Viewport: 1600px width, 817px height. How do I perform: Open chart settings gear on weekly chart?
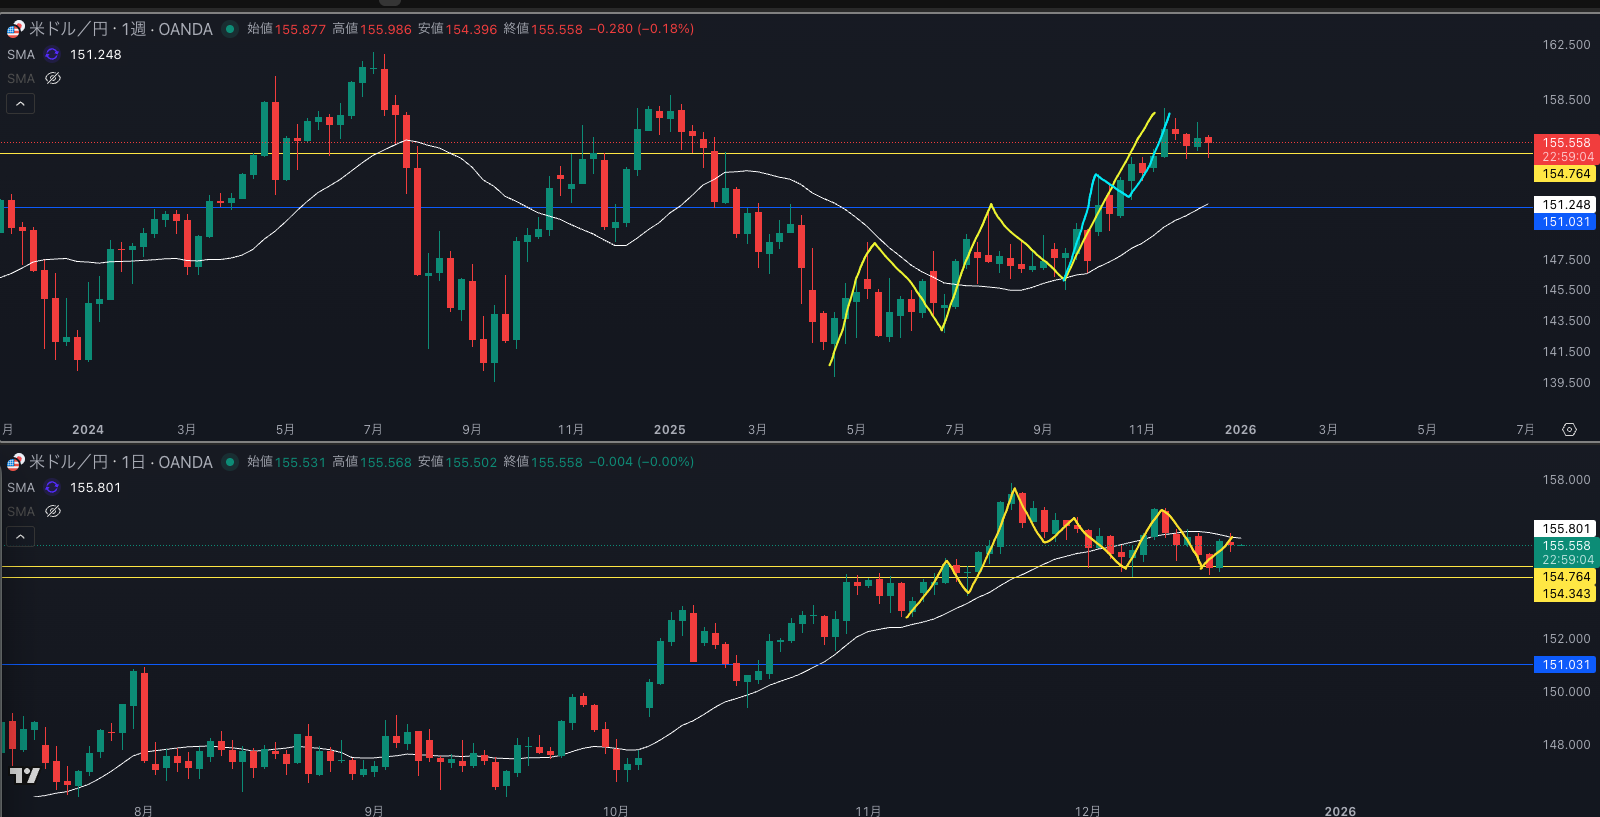(1569, 429)
